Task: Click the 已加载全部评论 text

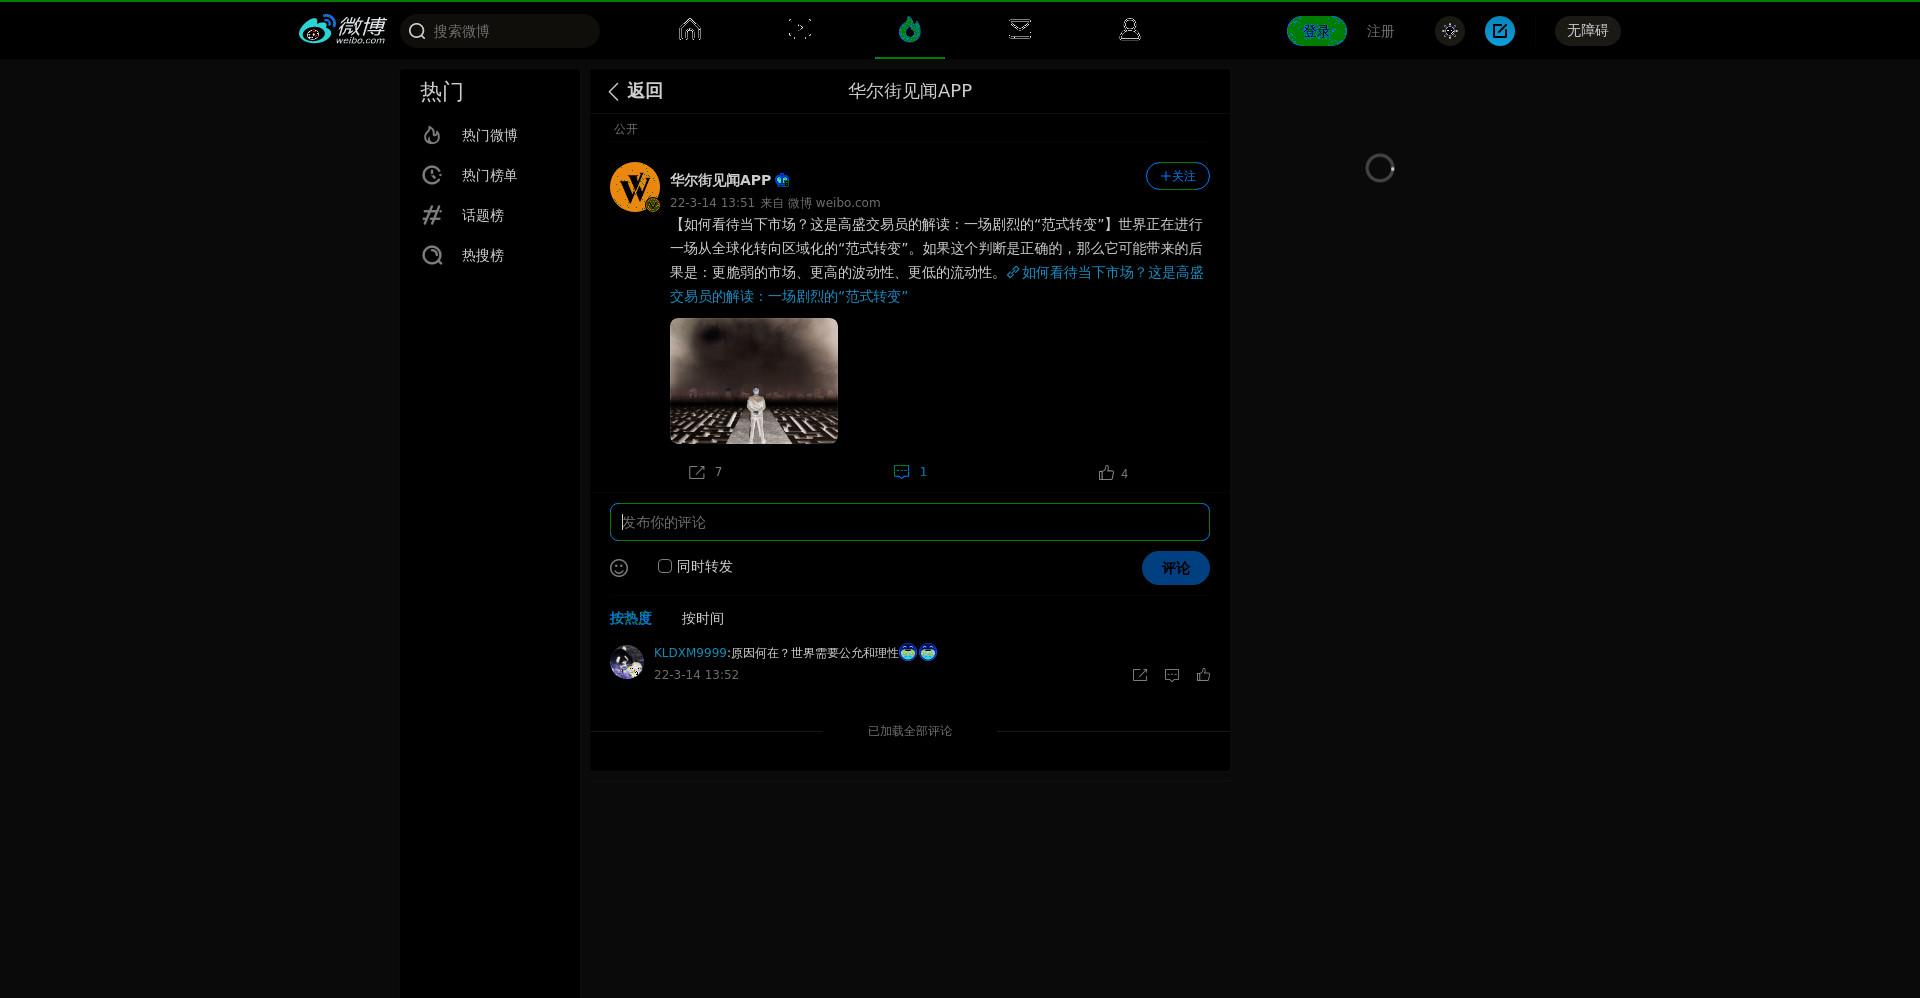Action: click(910, 731)
